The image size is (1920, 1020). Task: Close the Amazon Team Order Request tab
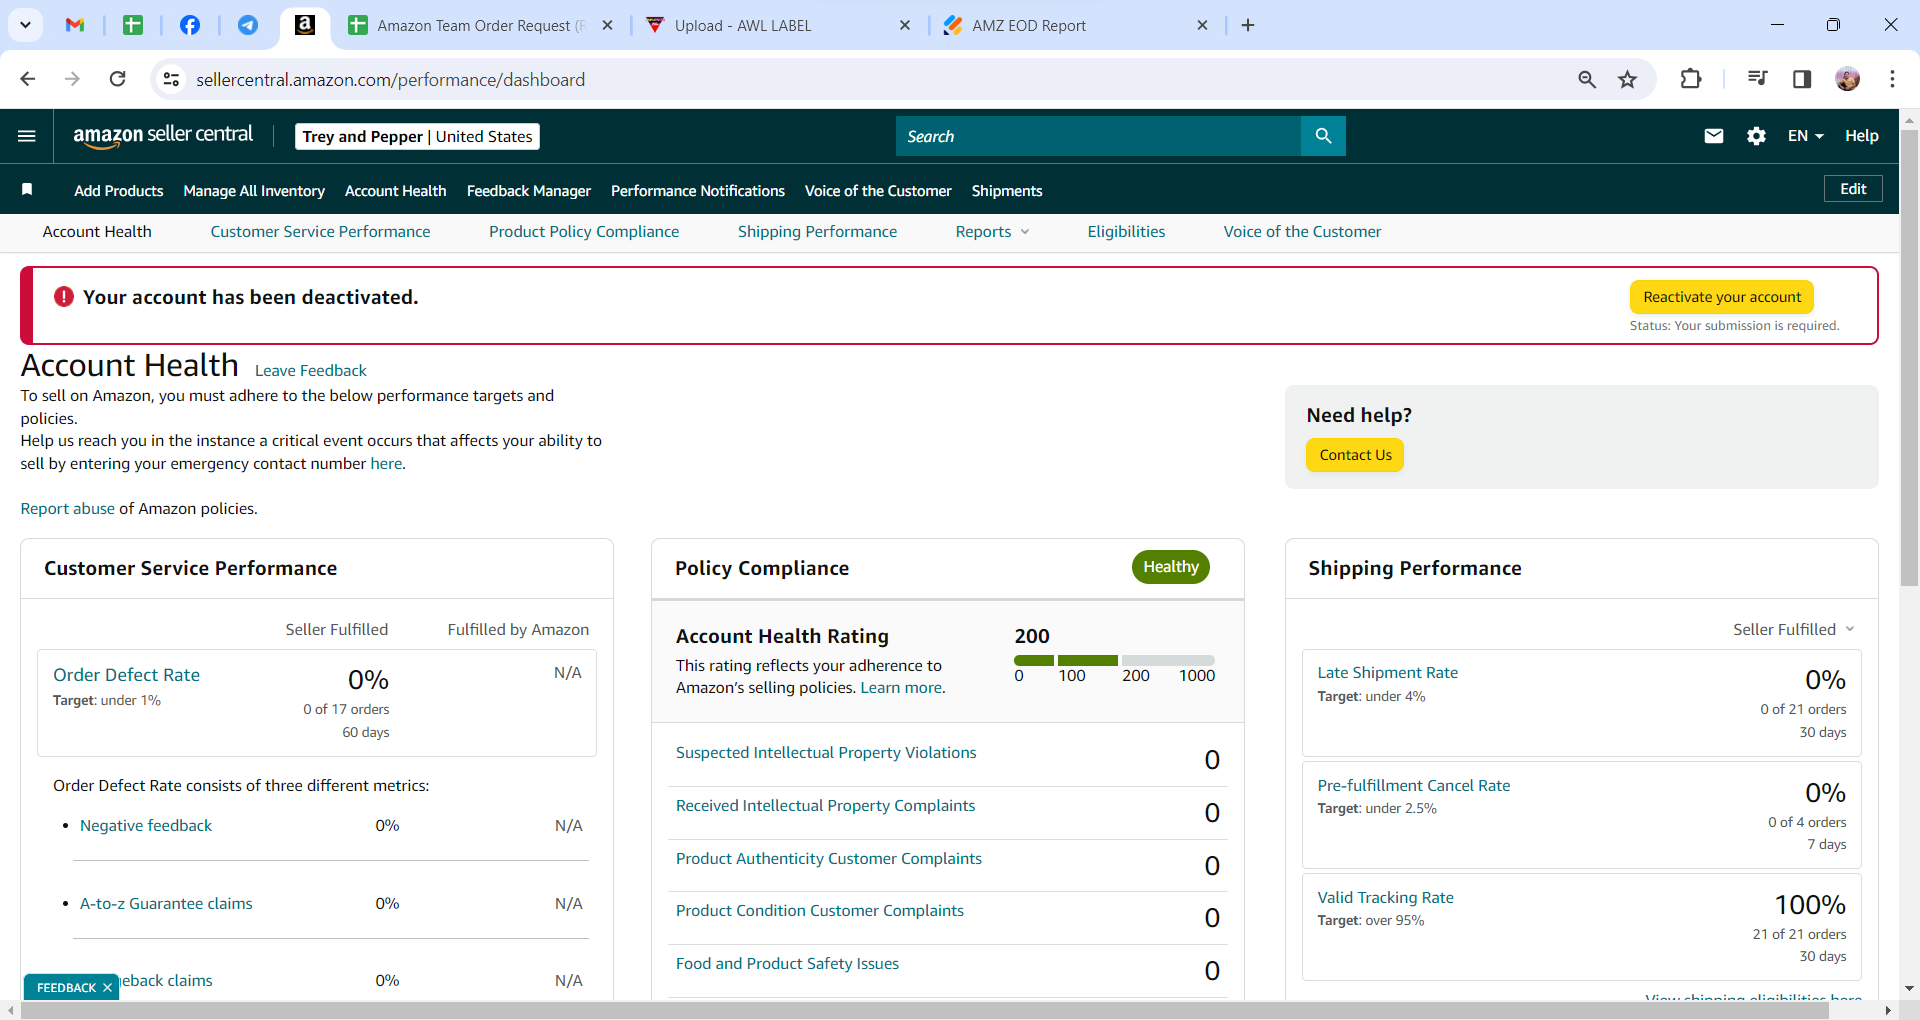[x=607, y=25]
